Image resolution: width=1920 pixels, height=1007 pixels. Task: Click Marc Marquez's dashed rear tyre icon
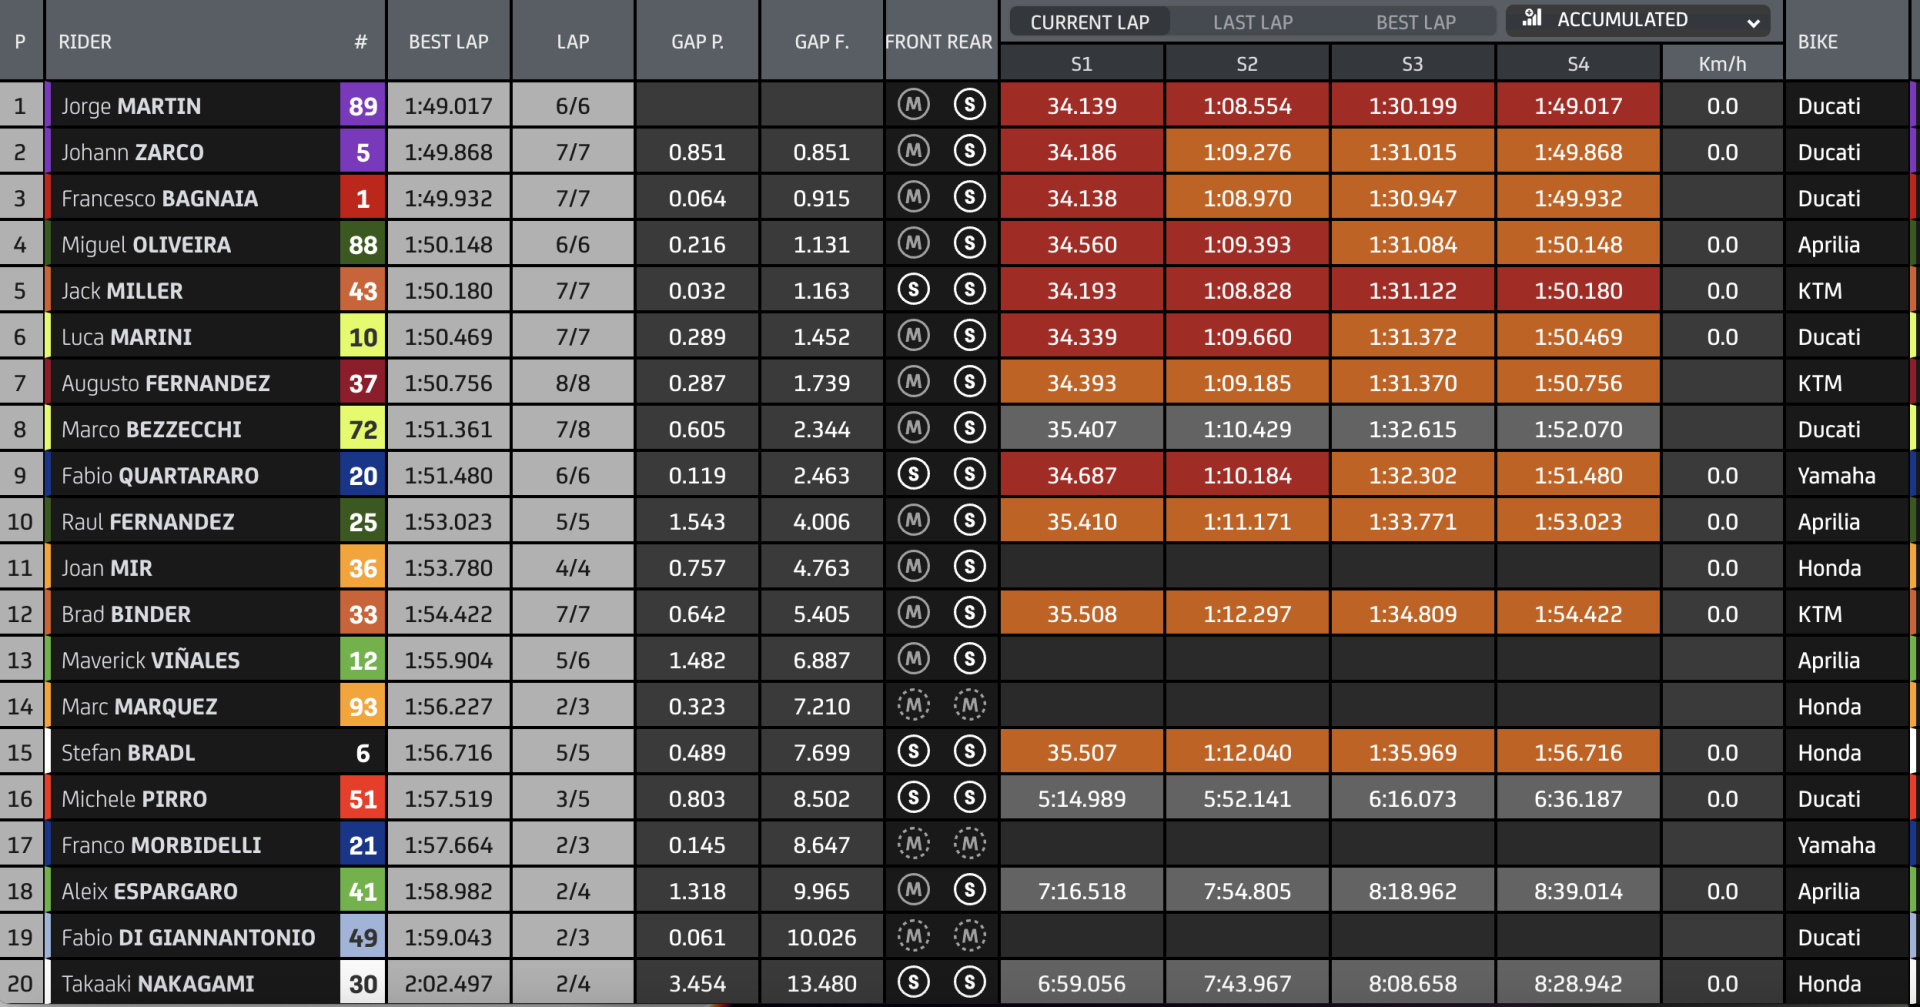969,705
